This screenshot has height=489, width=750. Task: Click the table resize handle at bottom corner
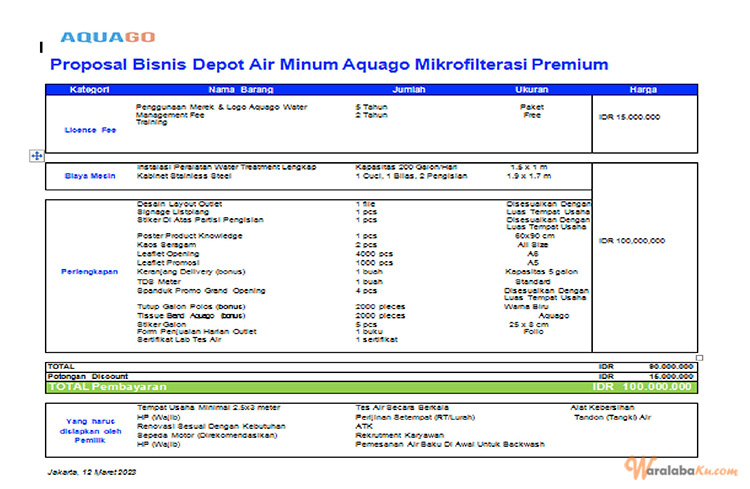point(699,358)
